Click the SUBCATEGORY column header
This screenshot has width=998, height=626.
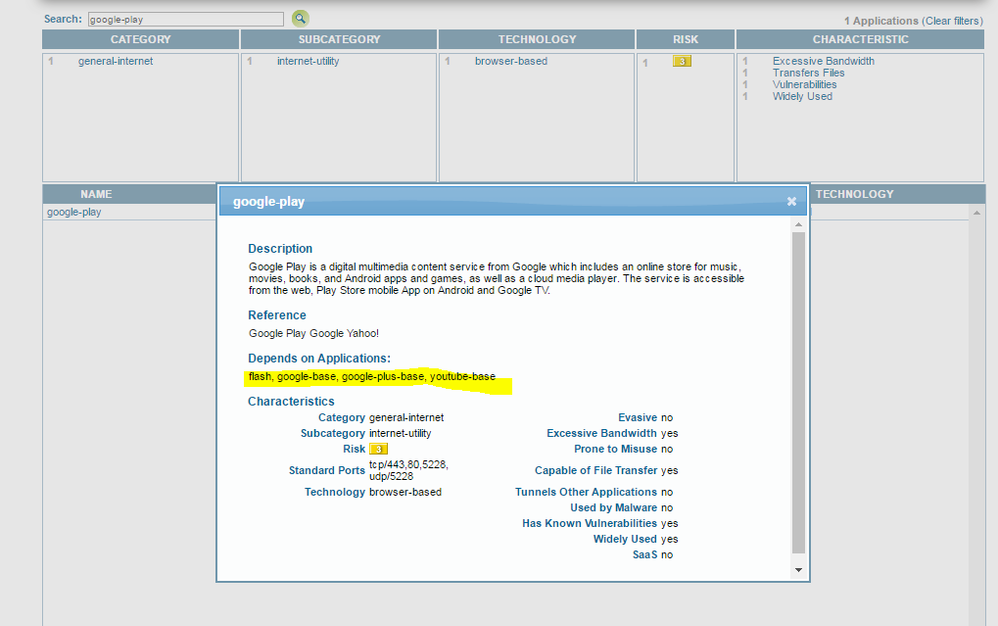tap(339, 39)
